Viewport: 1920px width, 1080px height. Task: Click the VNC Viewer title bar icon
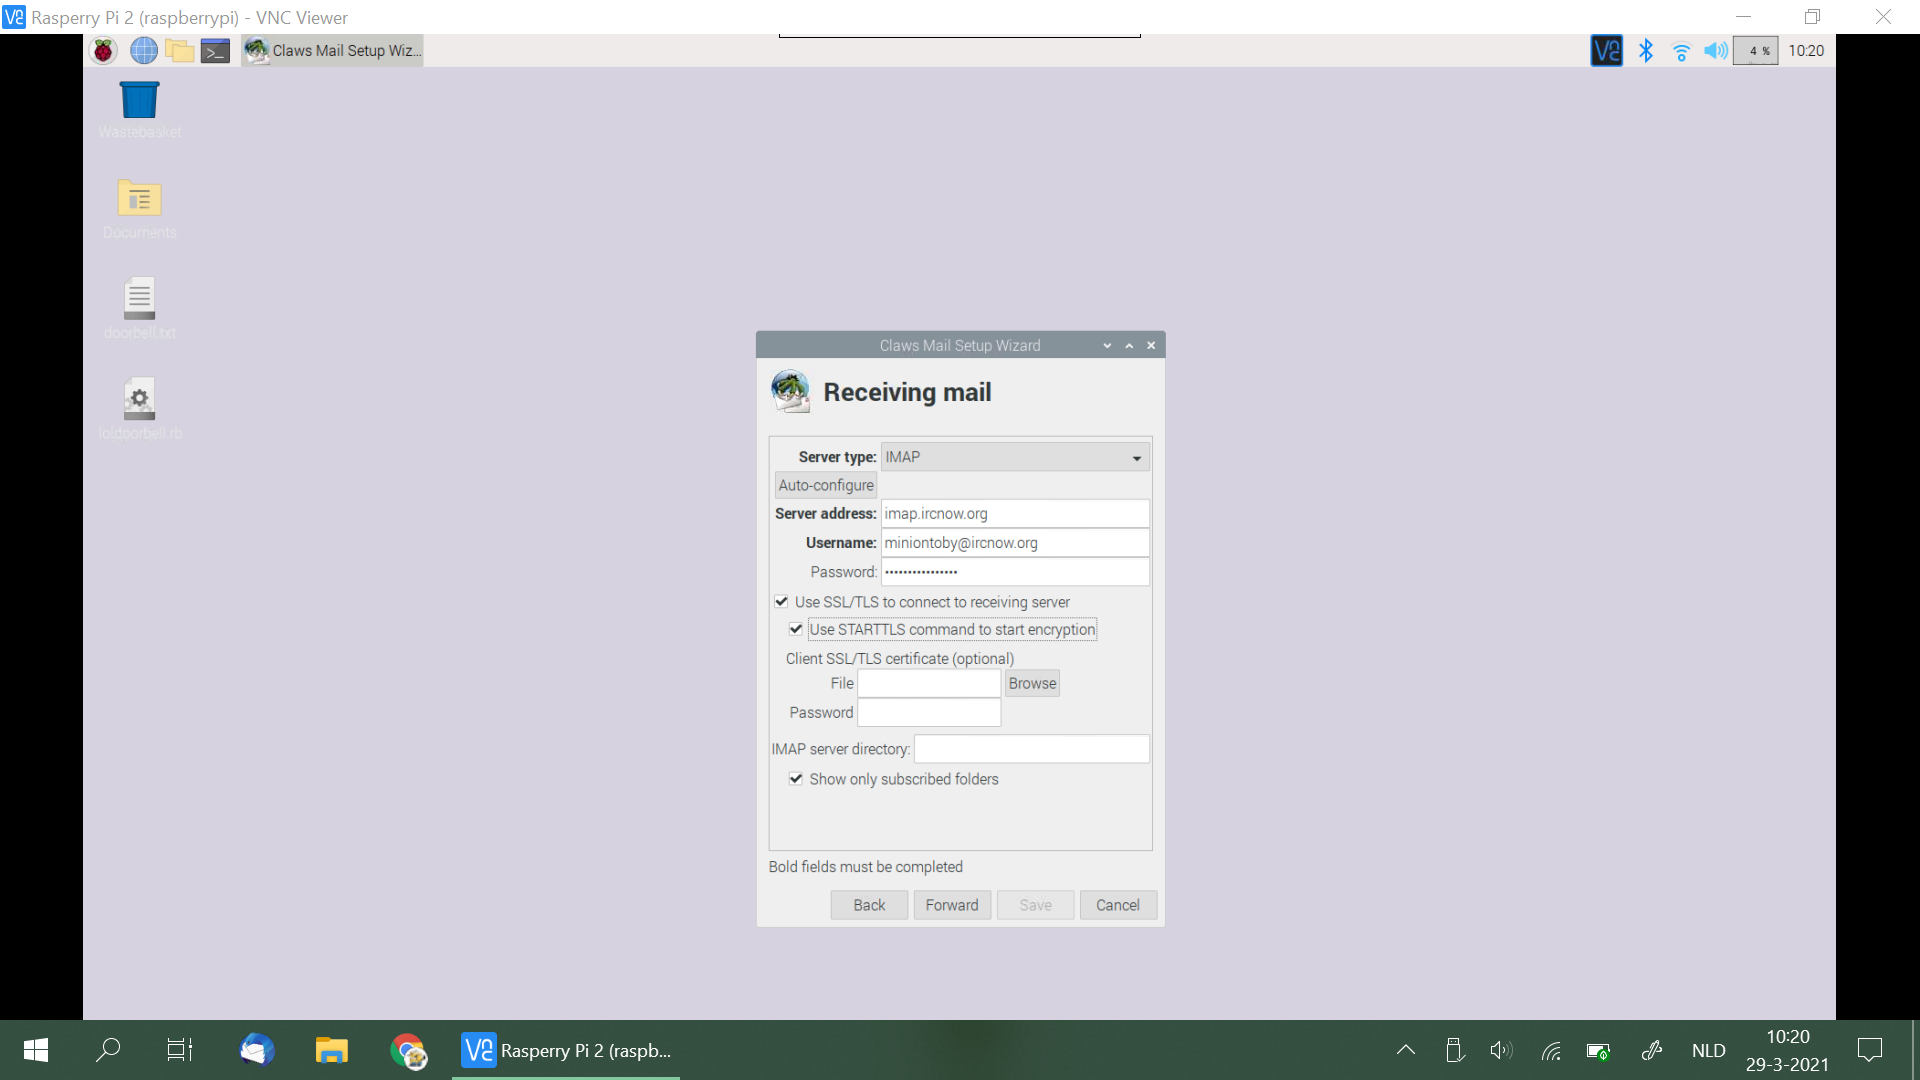[x=14, y=17]
